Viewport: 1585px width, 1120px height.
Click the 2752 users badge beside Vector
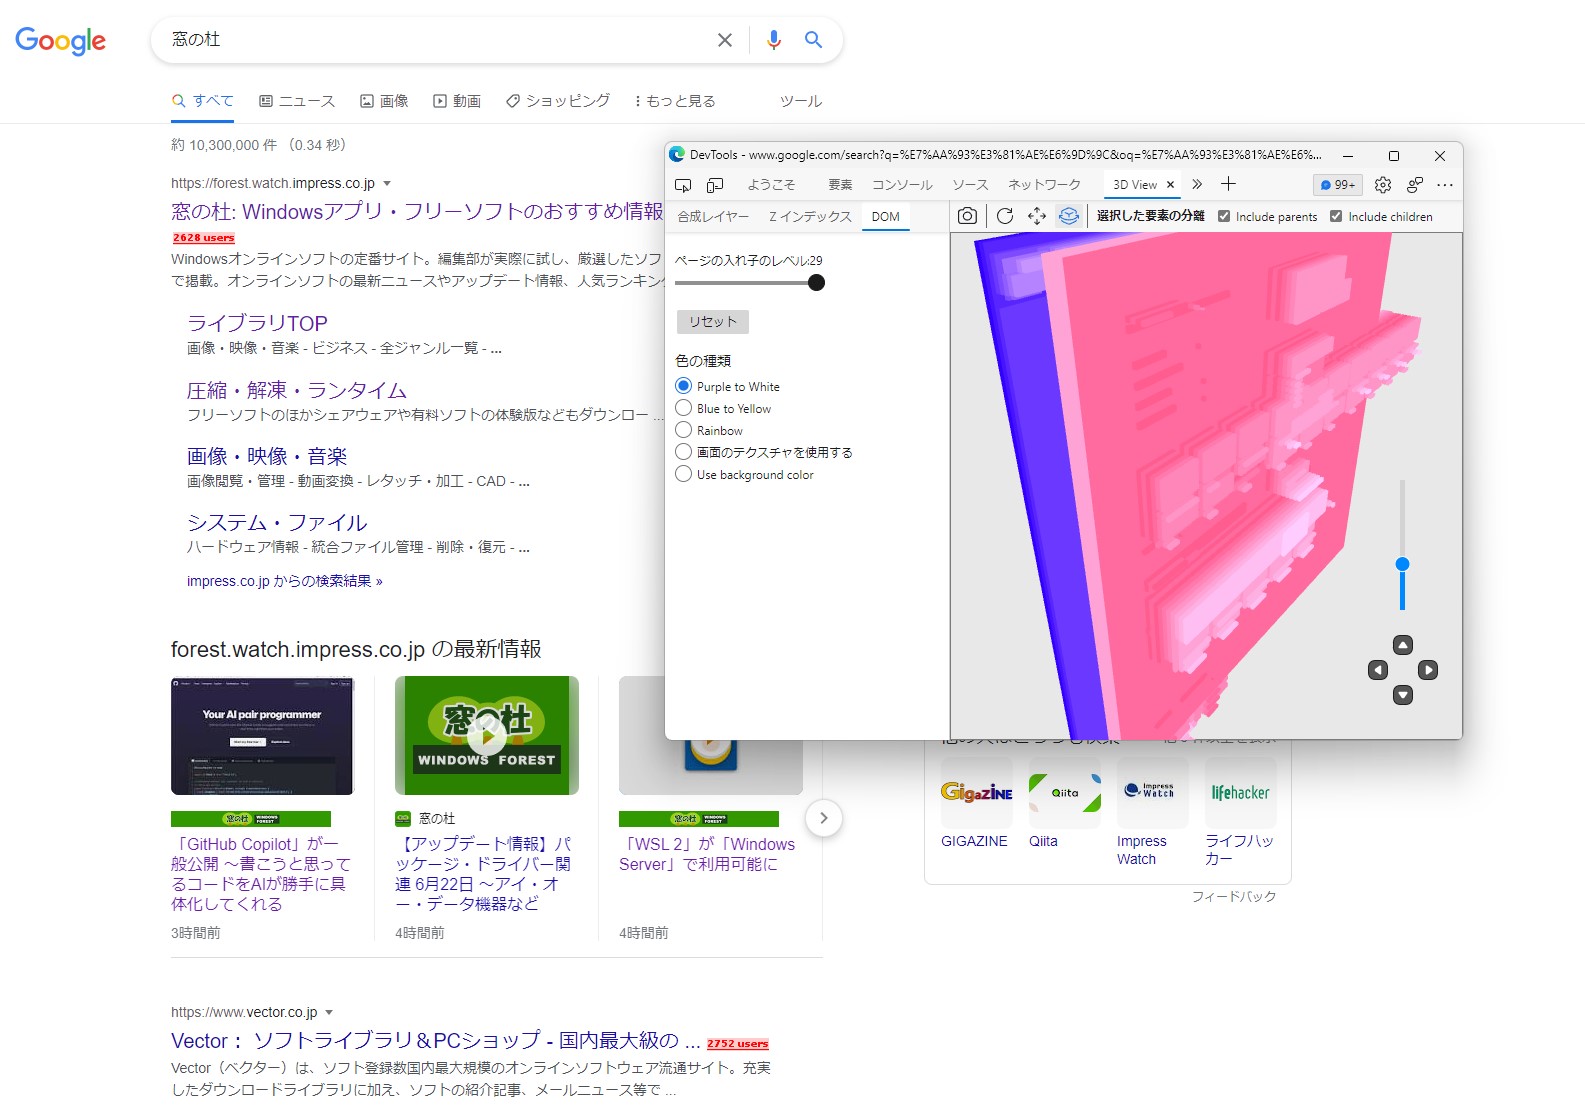coord(738,1043)
